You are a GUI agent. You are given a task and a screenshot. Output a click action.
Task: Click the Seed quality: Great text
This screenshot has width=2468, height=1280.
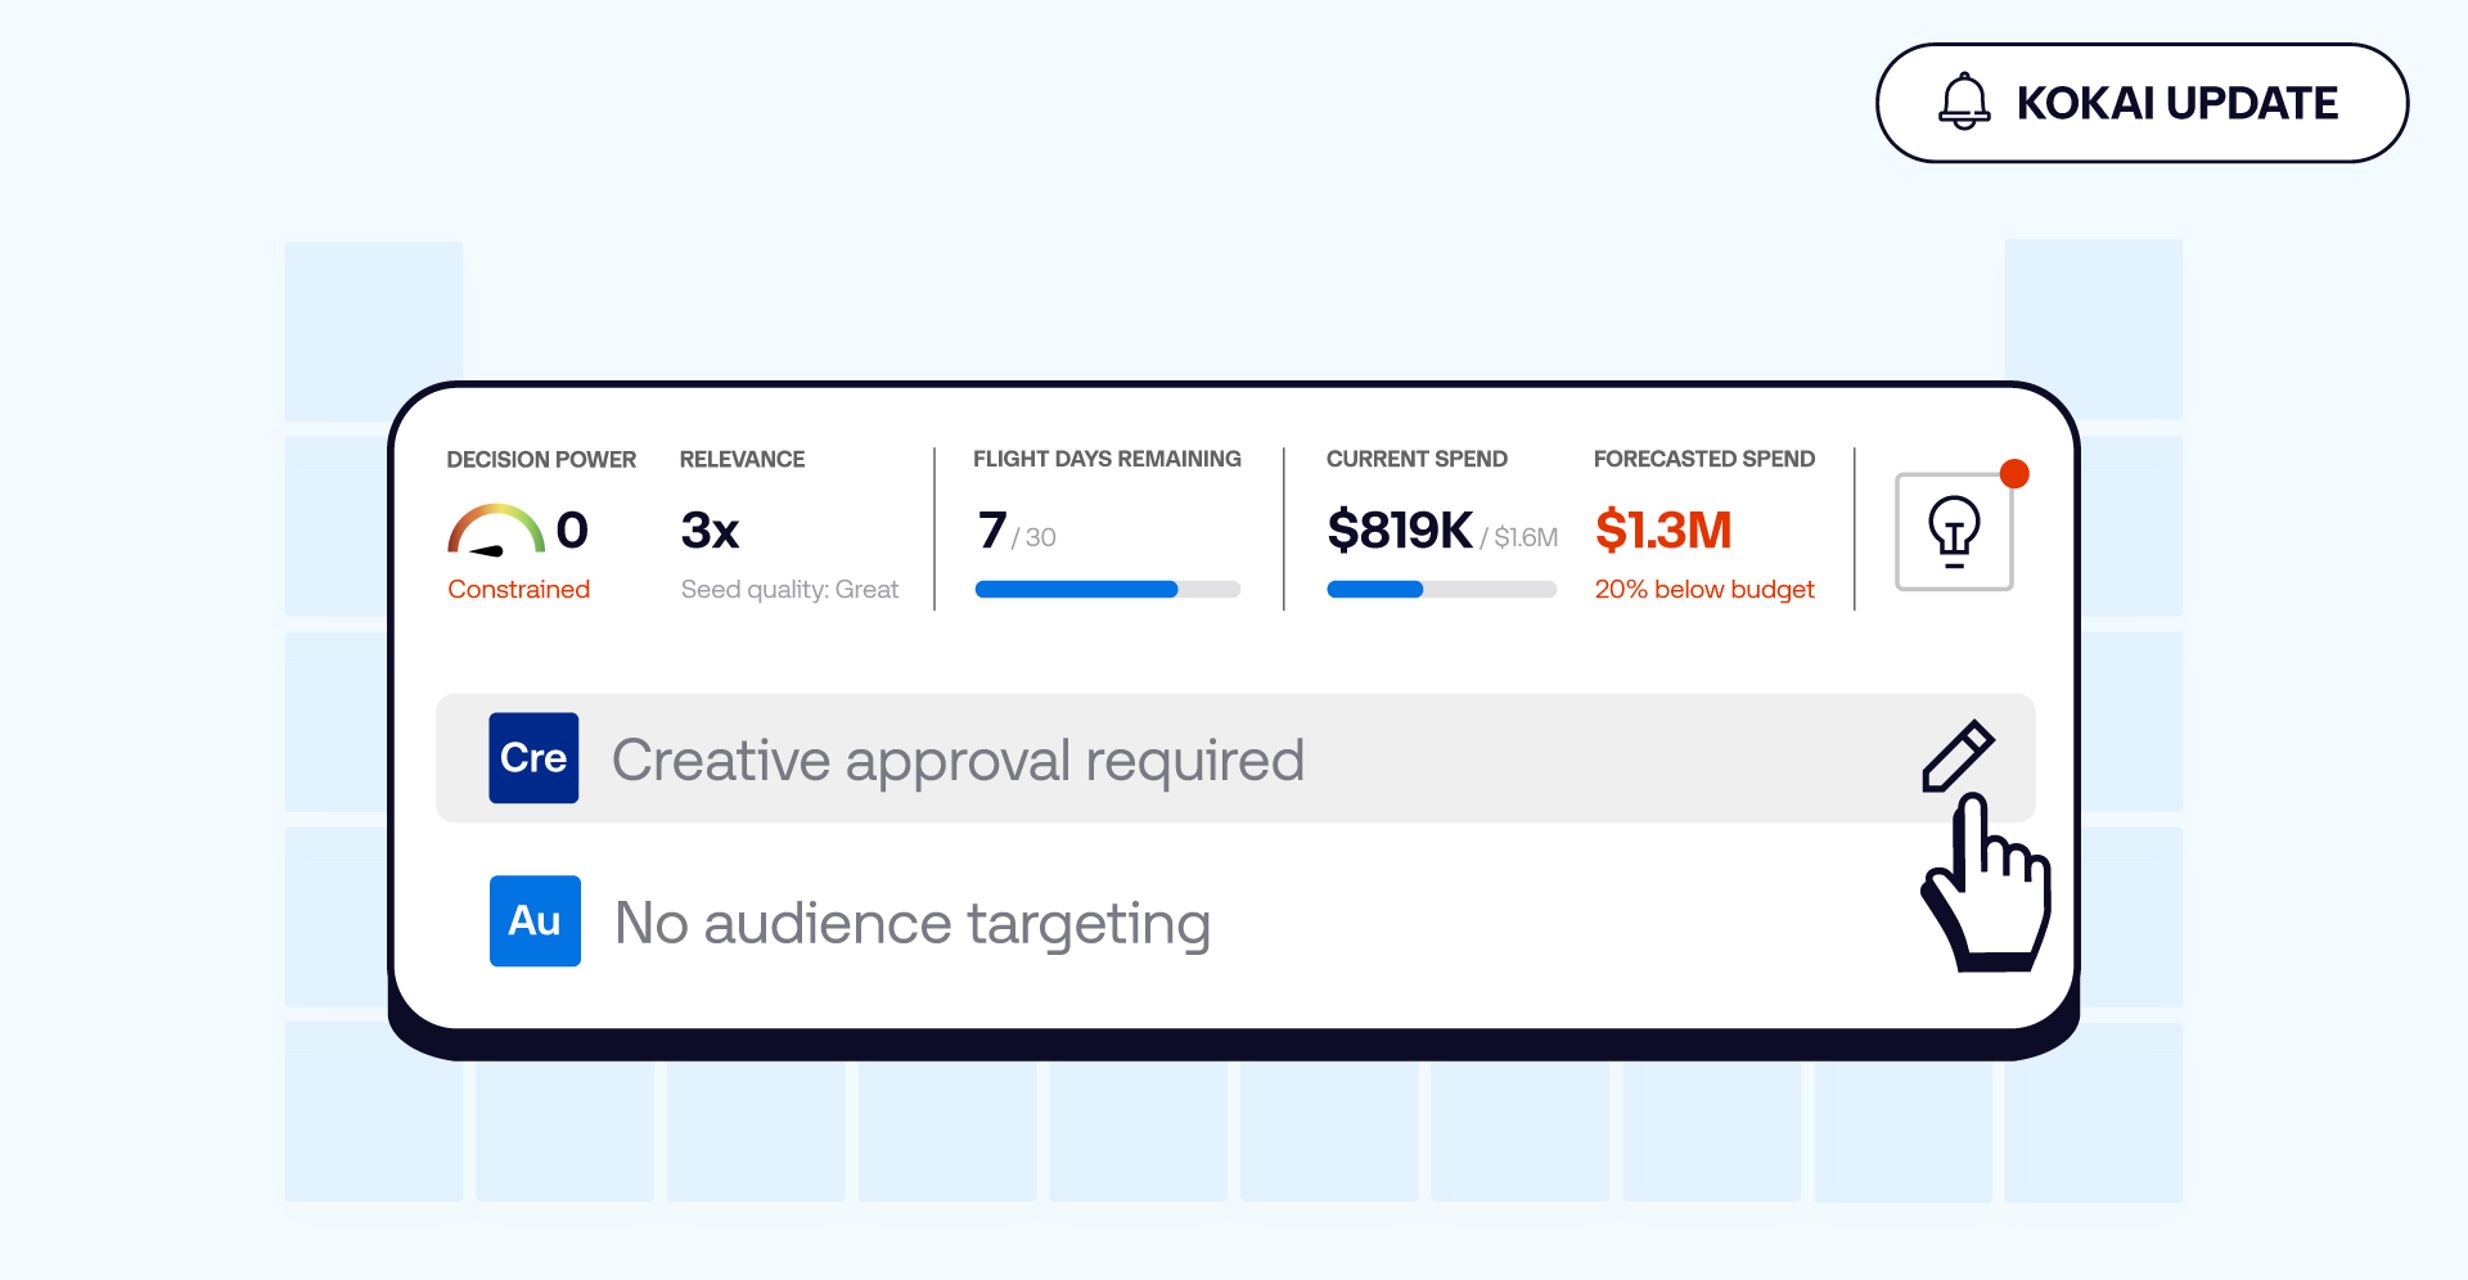(789, 589)
